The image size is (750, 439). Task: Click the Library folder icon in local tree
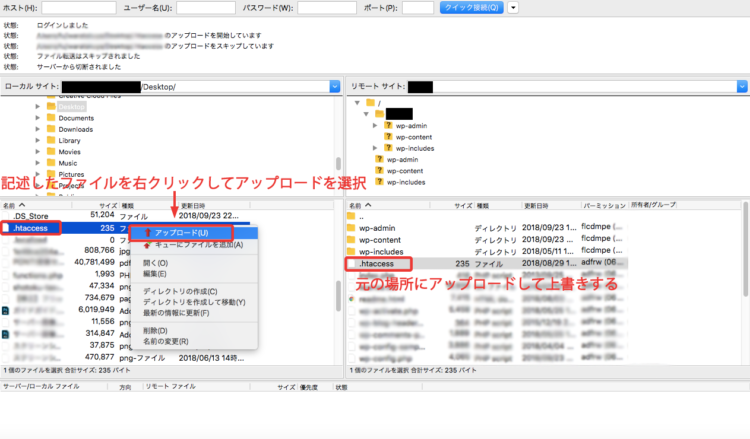tap(51, 141)
